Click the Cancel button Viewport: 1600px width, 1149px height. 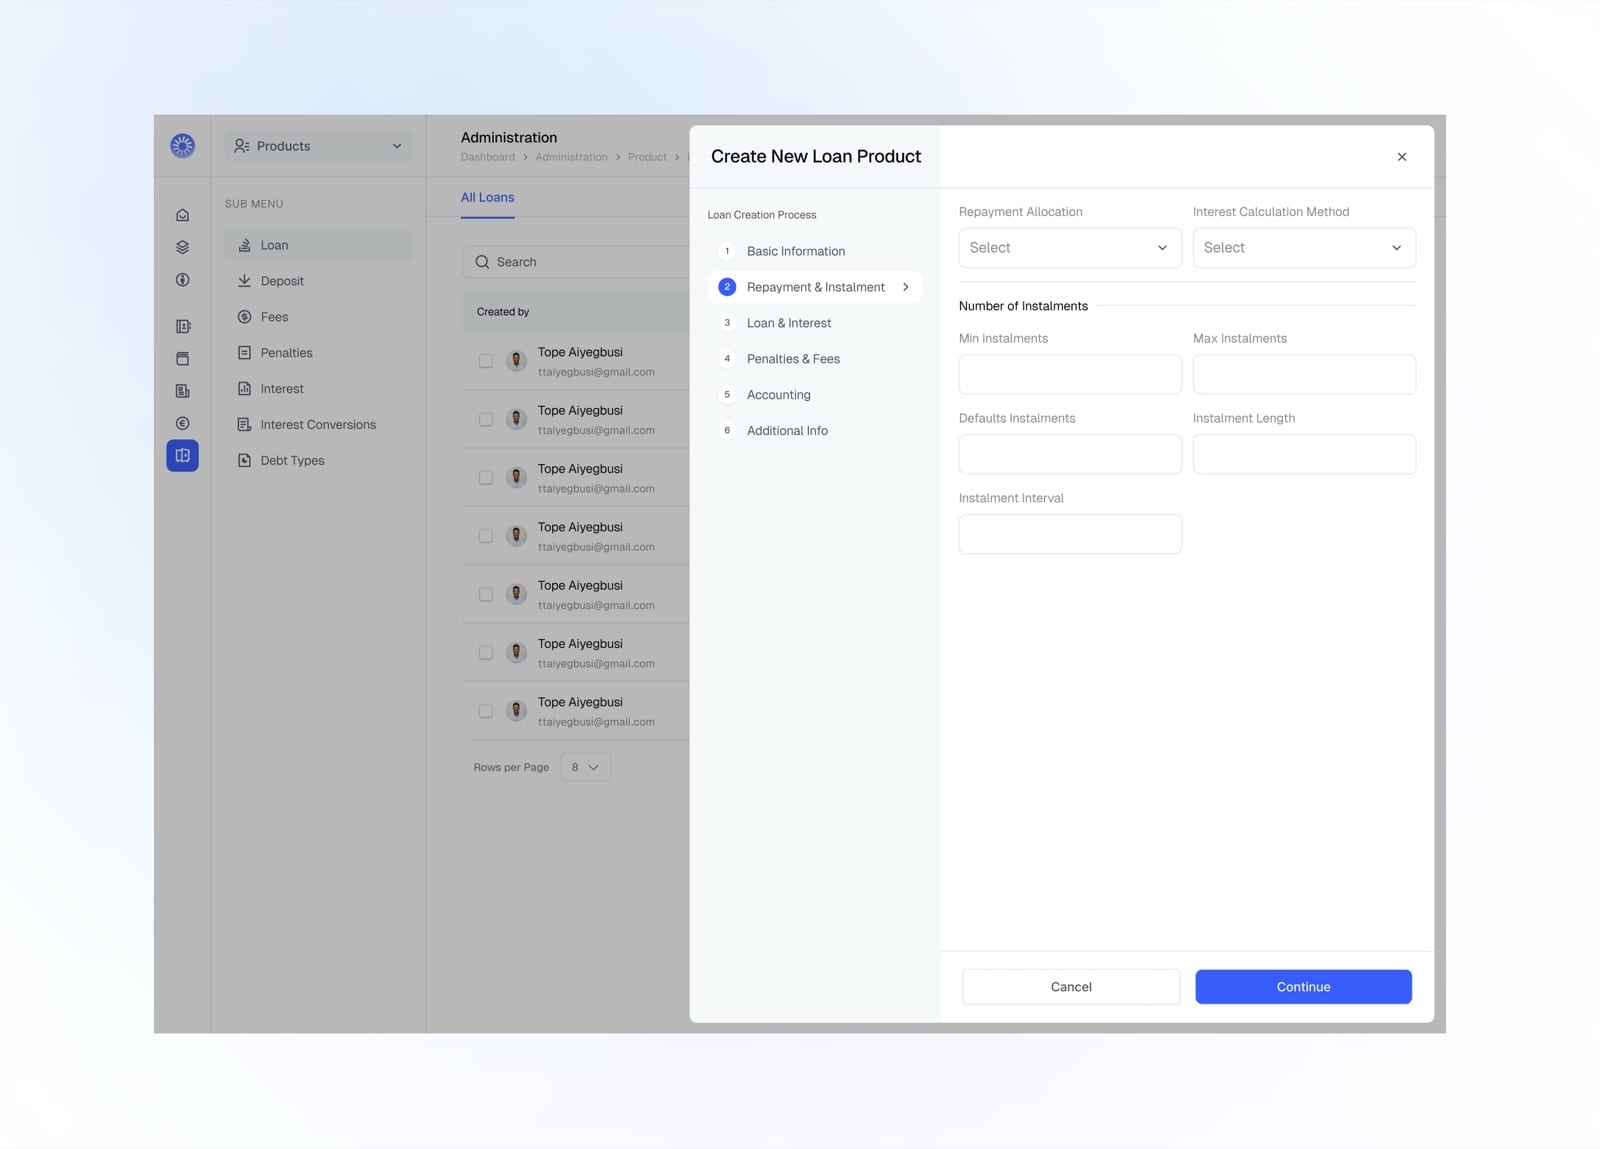(x=1071, y=987)
